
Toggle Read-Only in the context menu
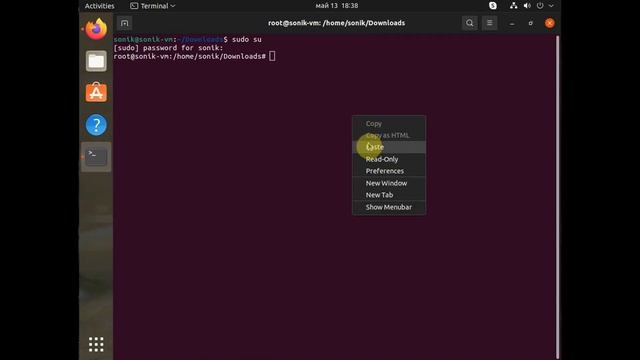(x=389, y=159)
